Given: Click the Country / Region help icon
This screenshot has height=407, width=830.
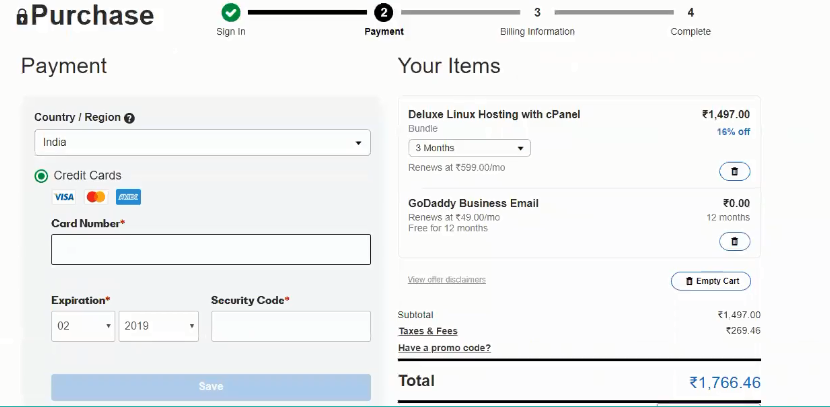Looking at the screenshot, I should (129, 118).
